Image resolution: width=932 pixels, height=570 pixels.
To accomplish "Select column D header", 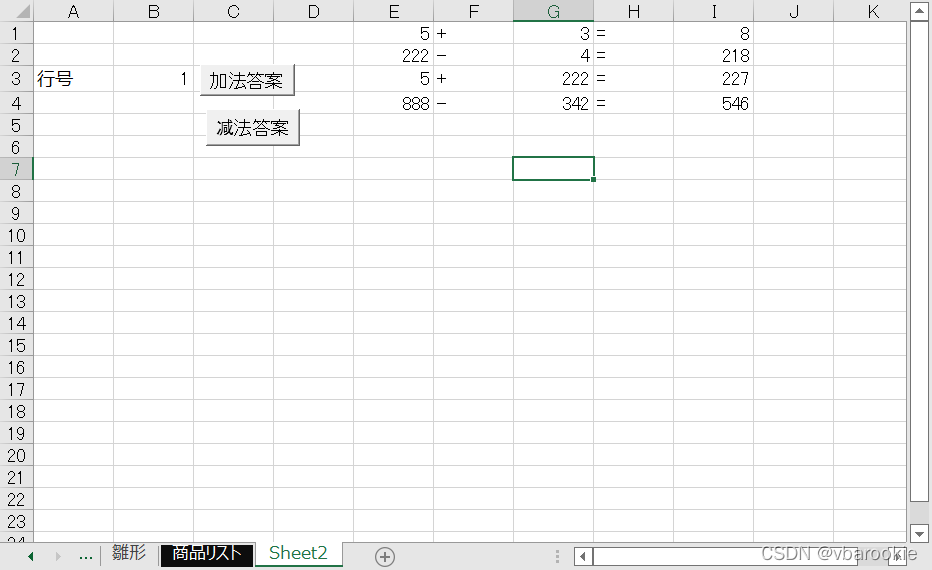I will [313, 11].
